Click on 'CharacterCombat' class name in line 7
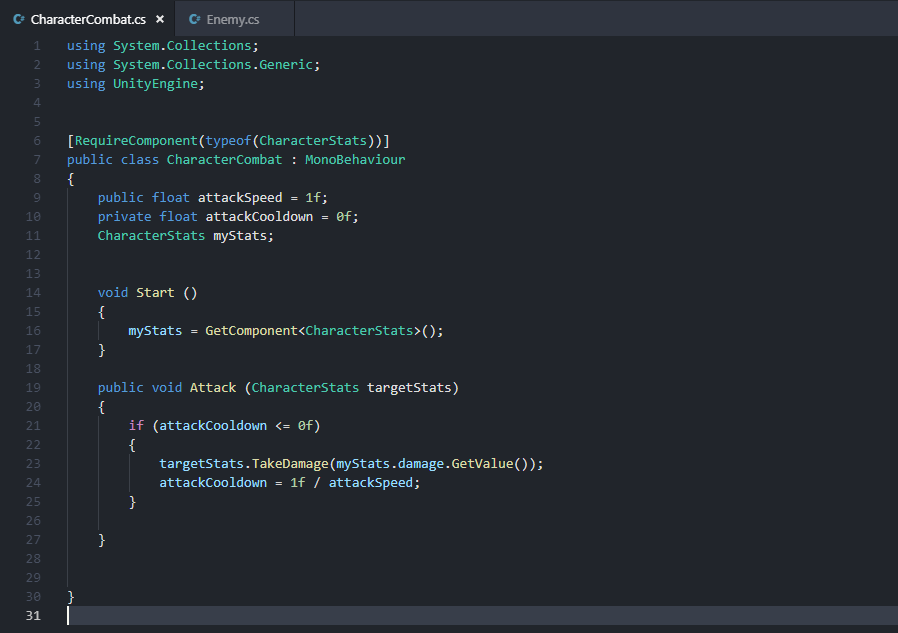 (224, 160)
